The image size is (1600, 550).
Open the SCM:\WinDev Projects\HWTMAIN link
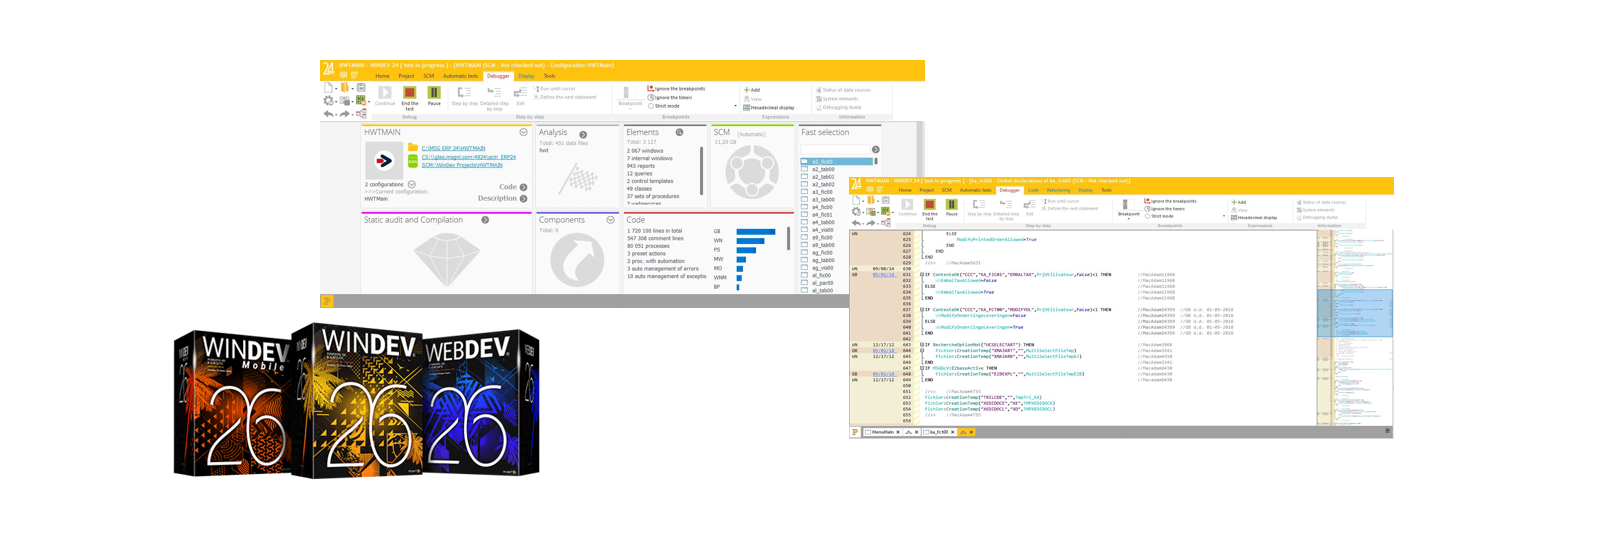coord(462,165)
